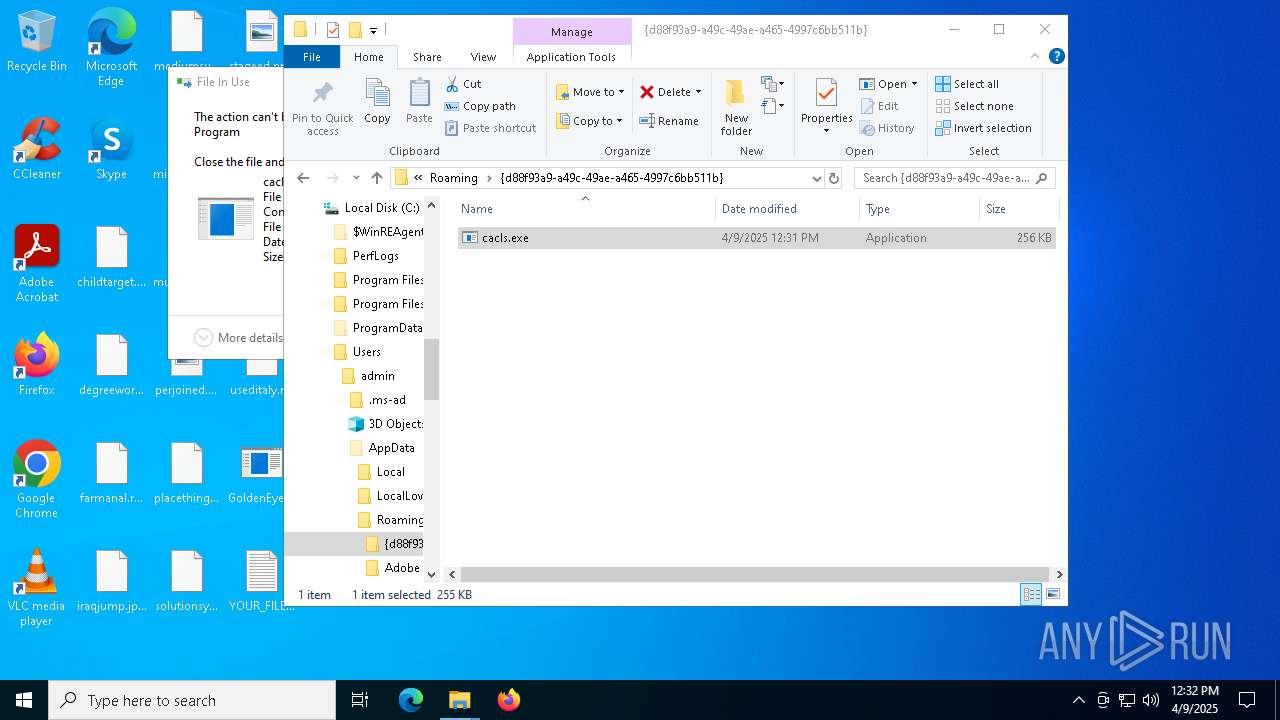Click the taskbar search box

pyautogui.click(x=192, y=700)
